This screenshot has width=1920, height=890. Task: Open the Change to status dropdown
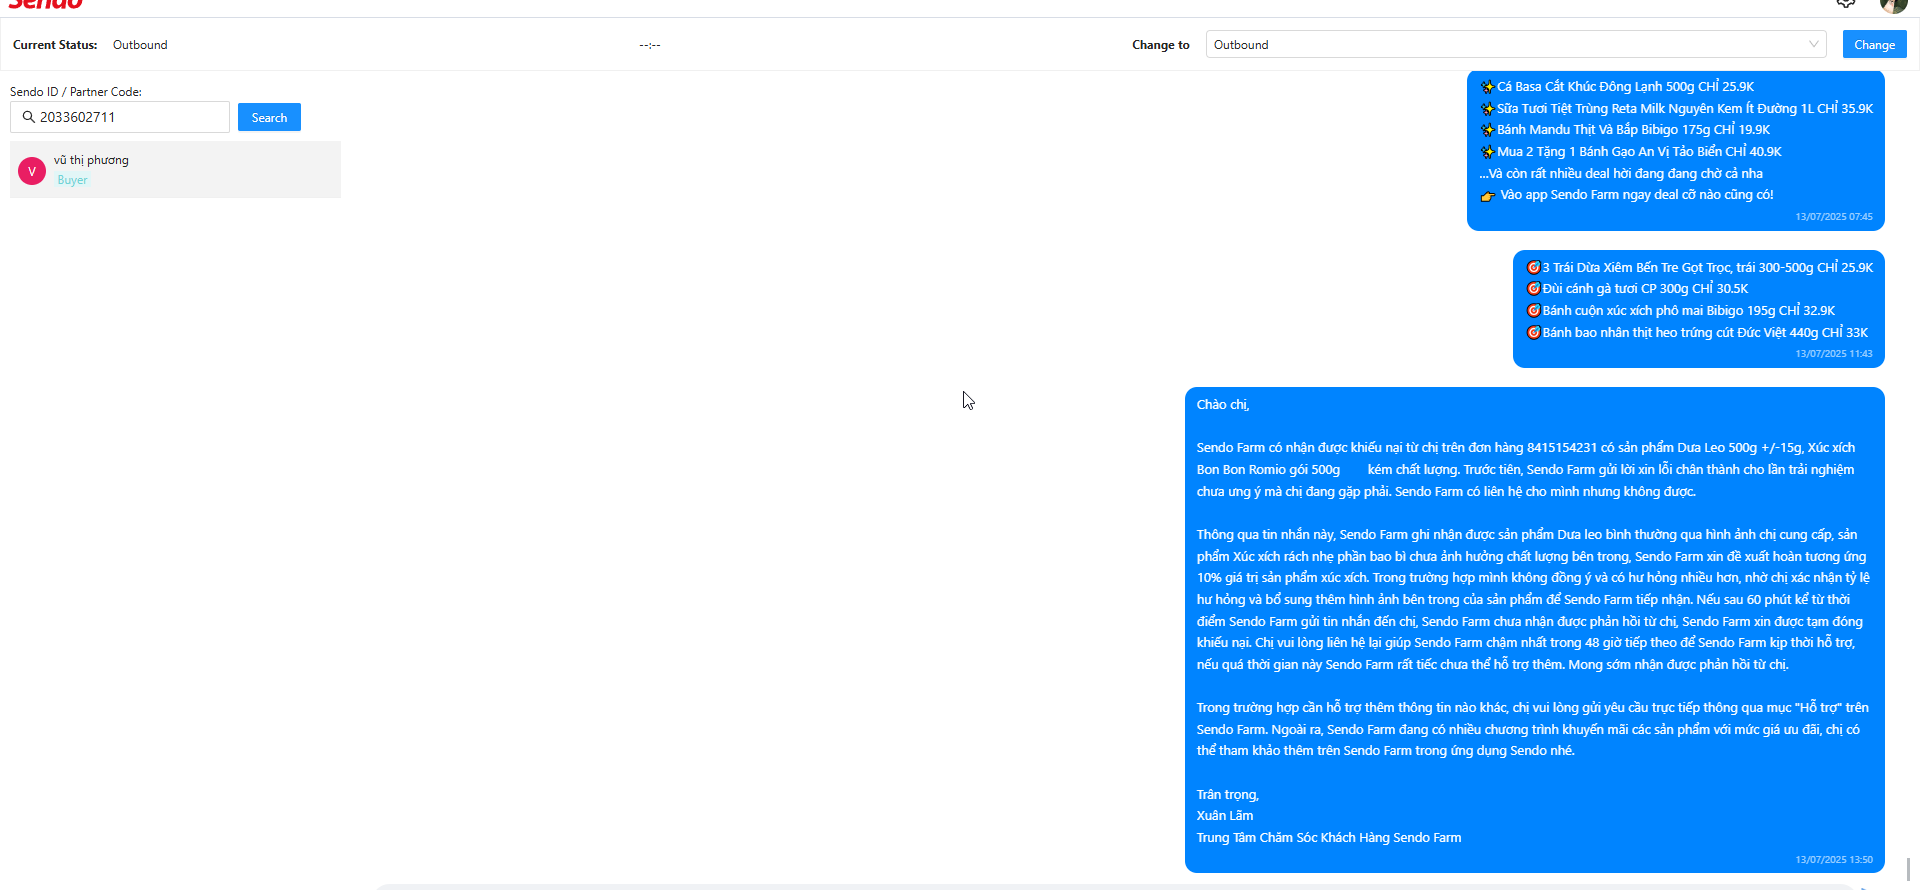[x=1516, y=44]
